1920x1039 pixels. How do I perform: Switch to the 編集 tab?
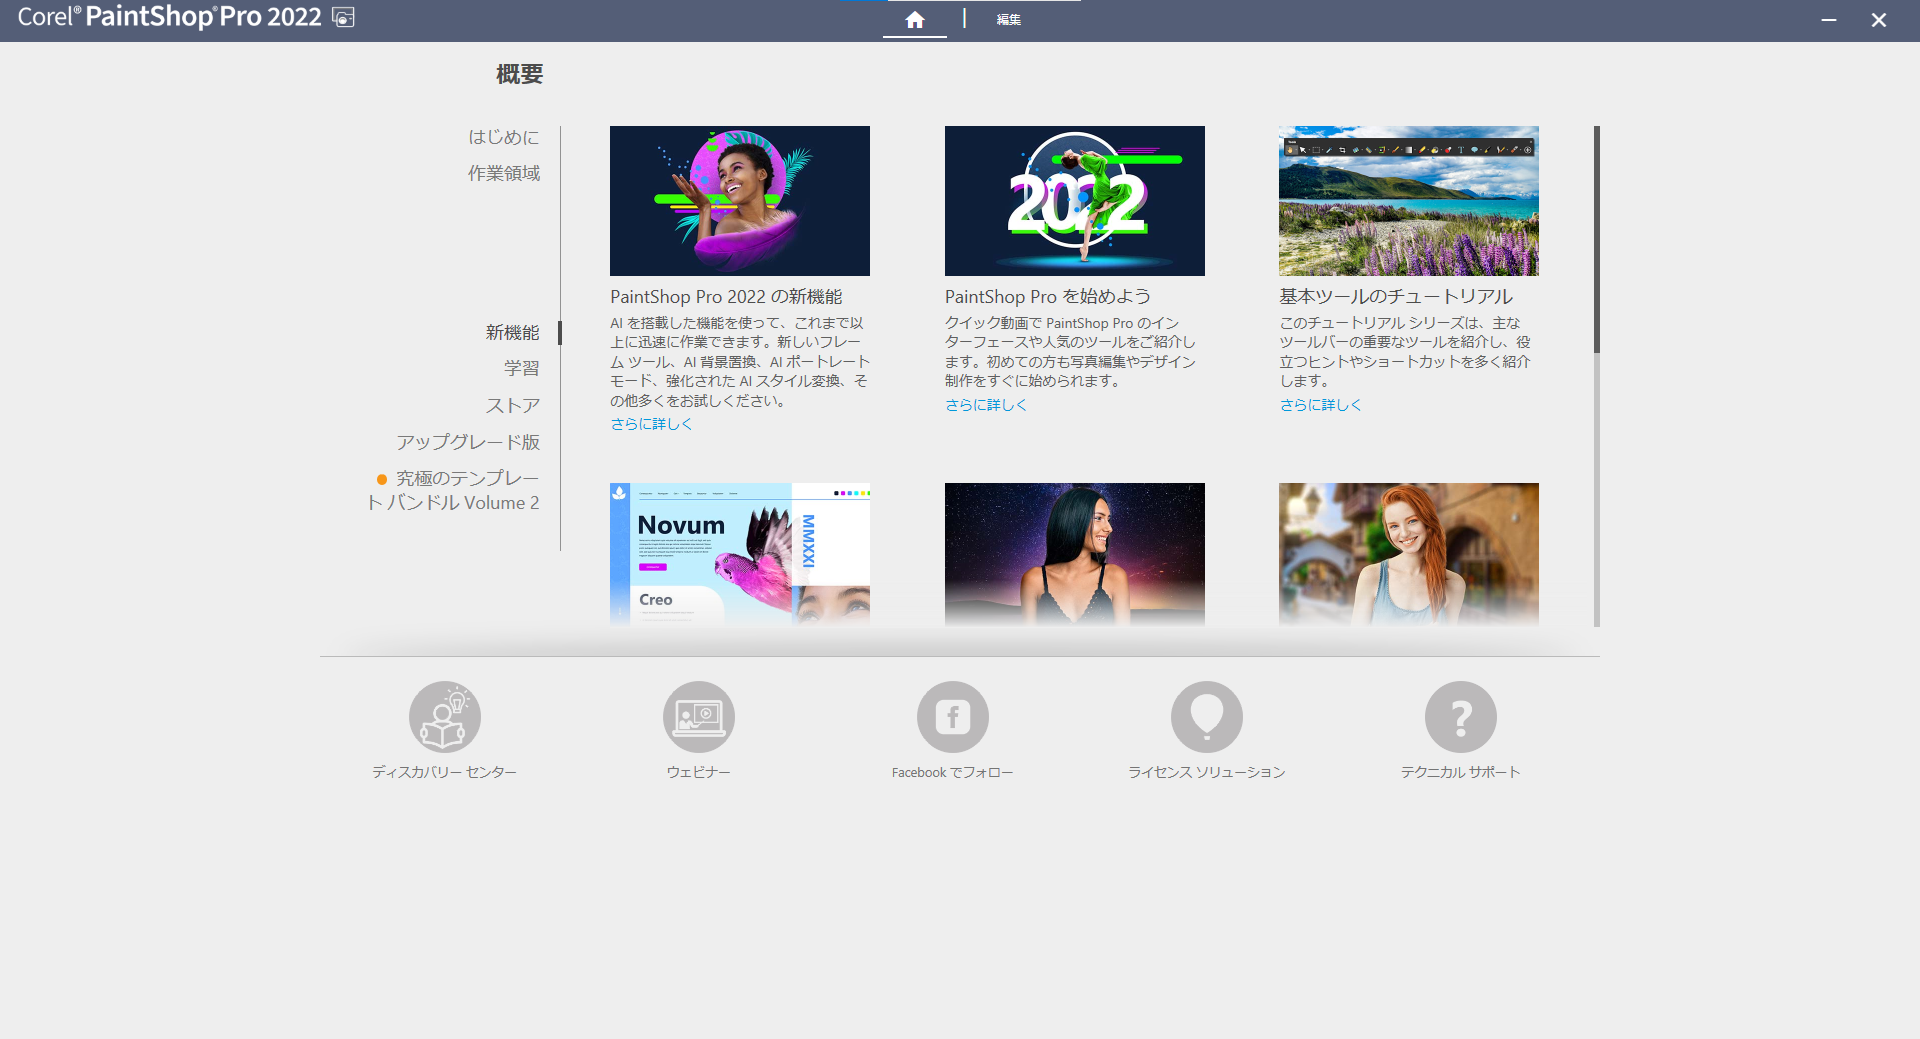pyautogui.click(x=1008, y=20)
